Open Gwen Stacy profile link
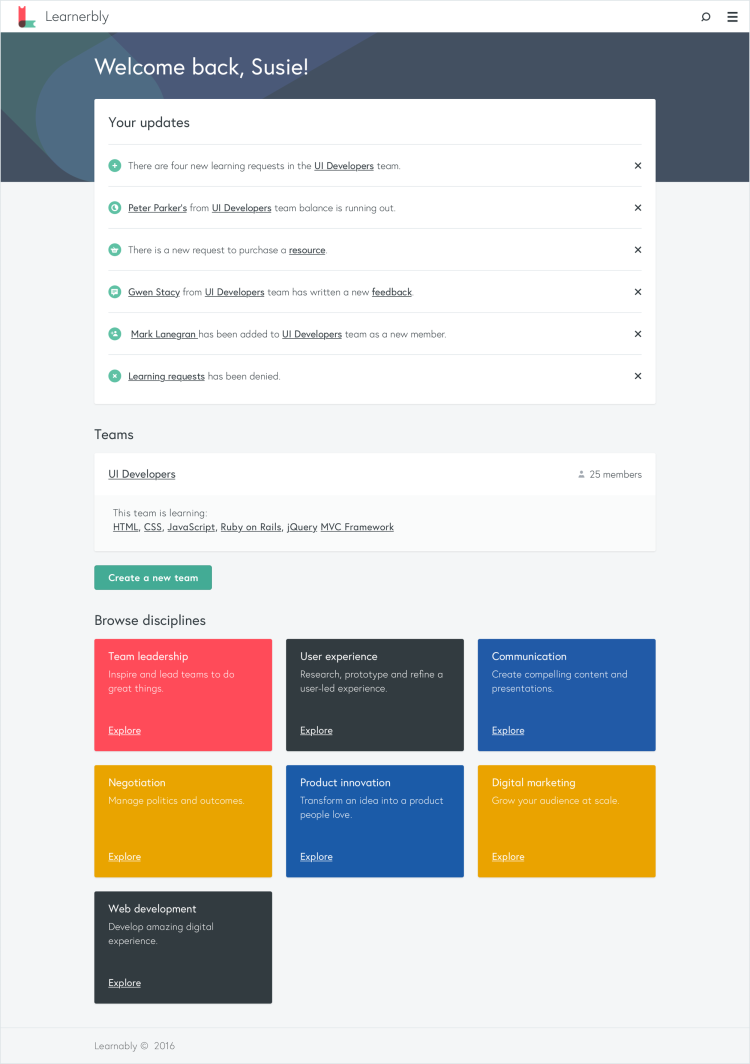The height and width of the screenshot is (1064, 750). (154, 292)
